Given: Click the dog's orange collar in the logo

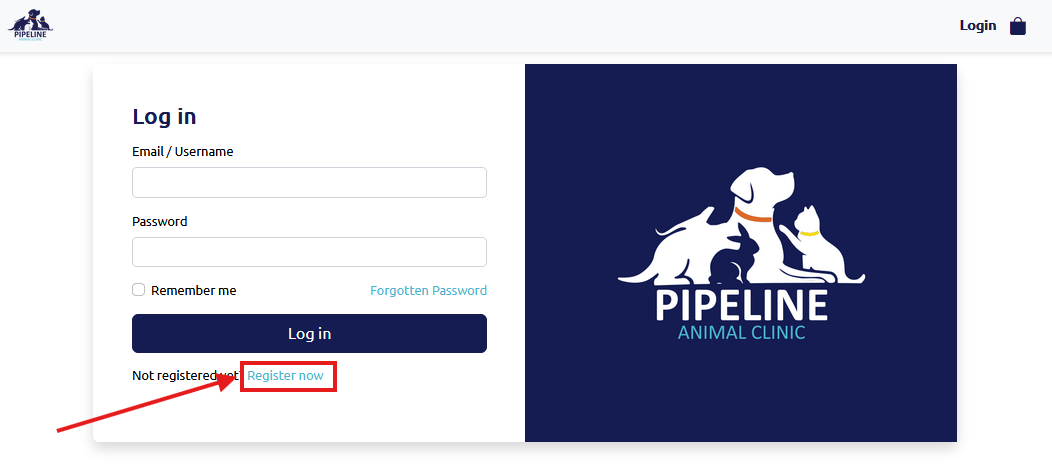Looking at the screenshot, I should (752, 215).
